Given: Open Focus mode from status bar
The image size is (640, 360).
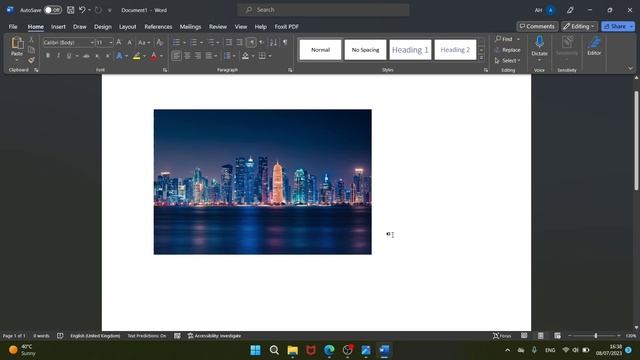Looking at the screenshot, I should click(502, 336).
